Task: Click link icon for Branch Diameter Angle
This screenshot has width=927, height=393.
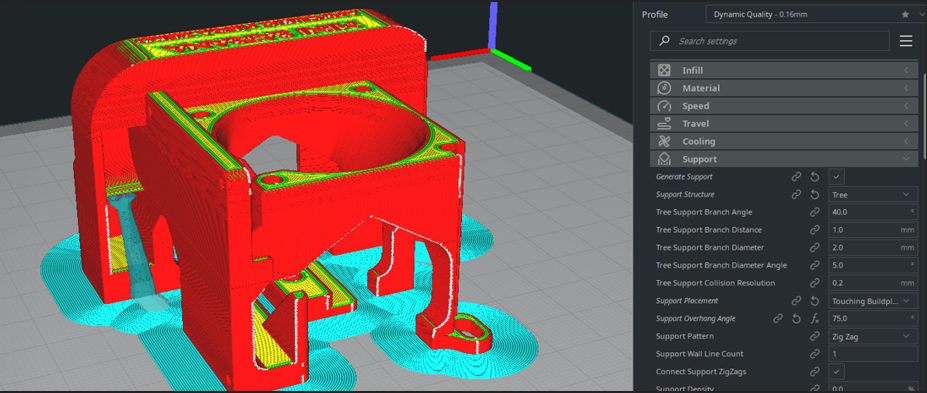Action: (815, 265)
